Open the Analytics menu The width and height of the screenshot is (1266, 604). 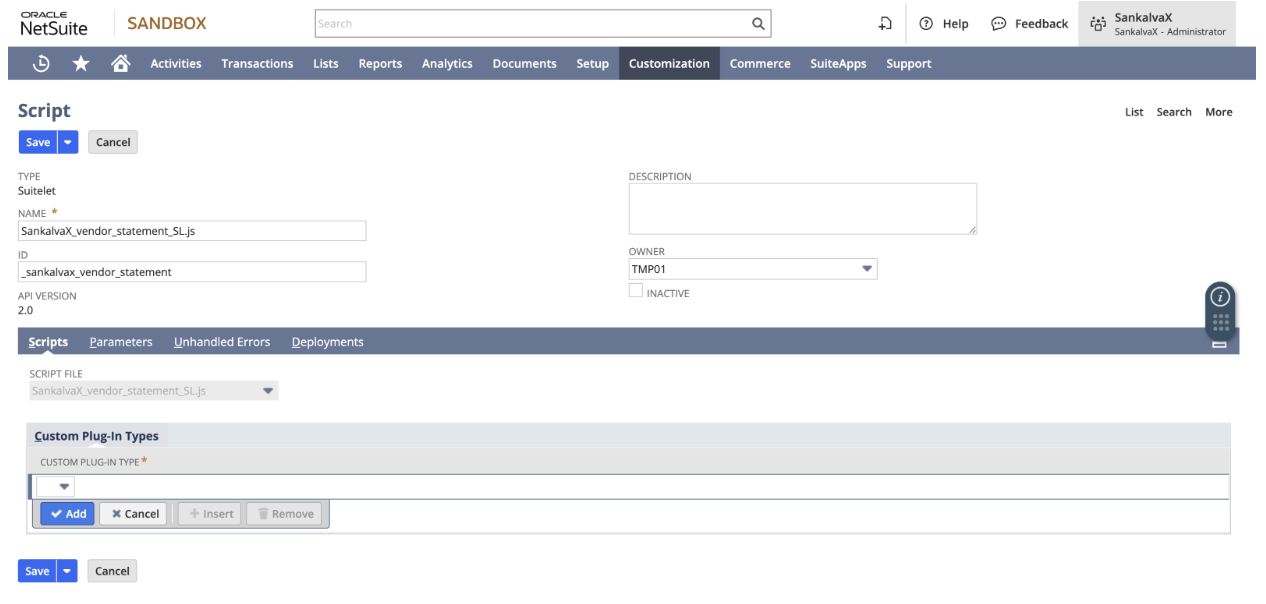pyautogui.click(x=447, y=64)
